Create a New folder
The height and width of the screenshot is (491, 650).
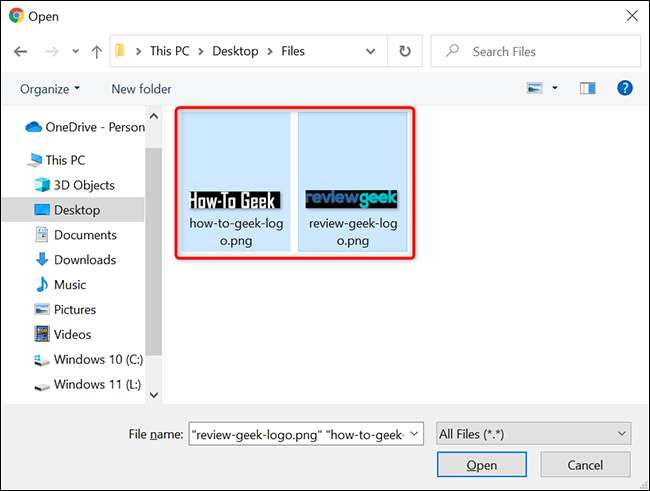coord(141,89)
